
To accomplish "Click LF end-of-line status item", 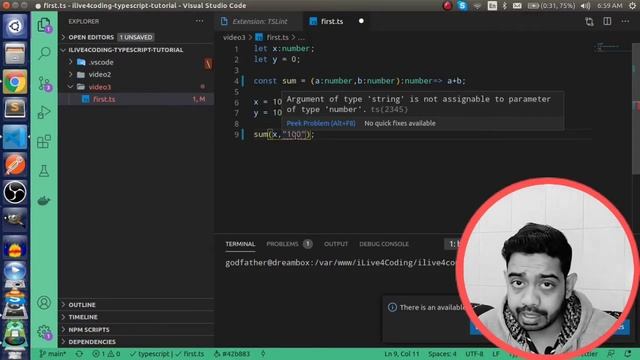I will point(496,354).
